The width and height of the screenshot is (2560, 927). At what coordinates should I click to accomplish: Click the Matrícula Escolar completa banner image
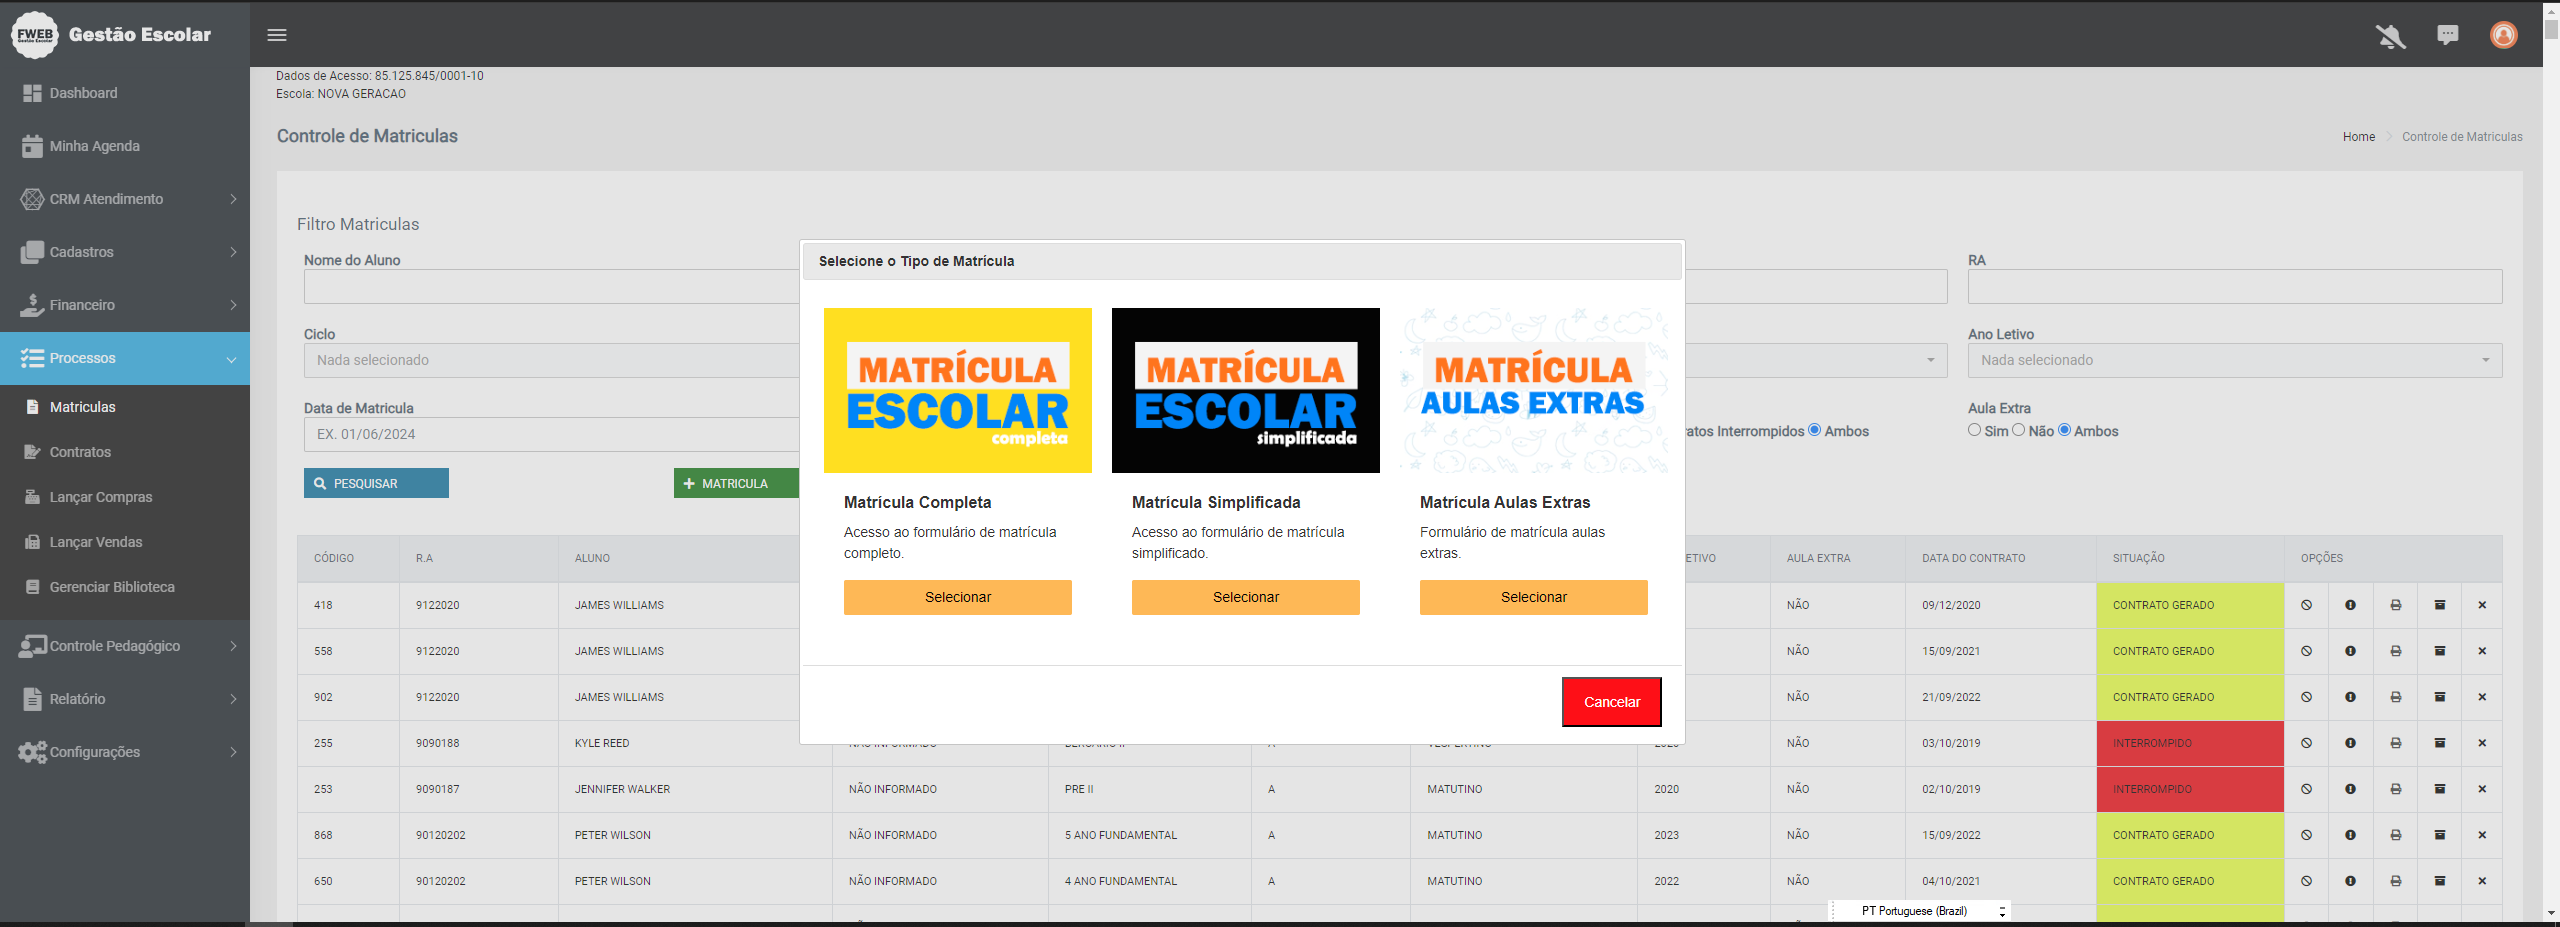957,390
